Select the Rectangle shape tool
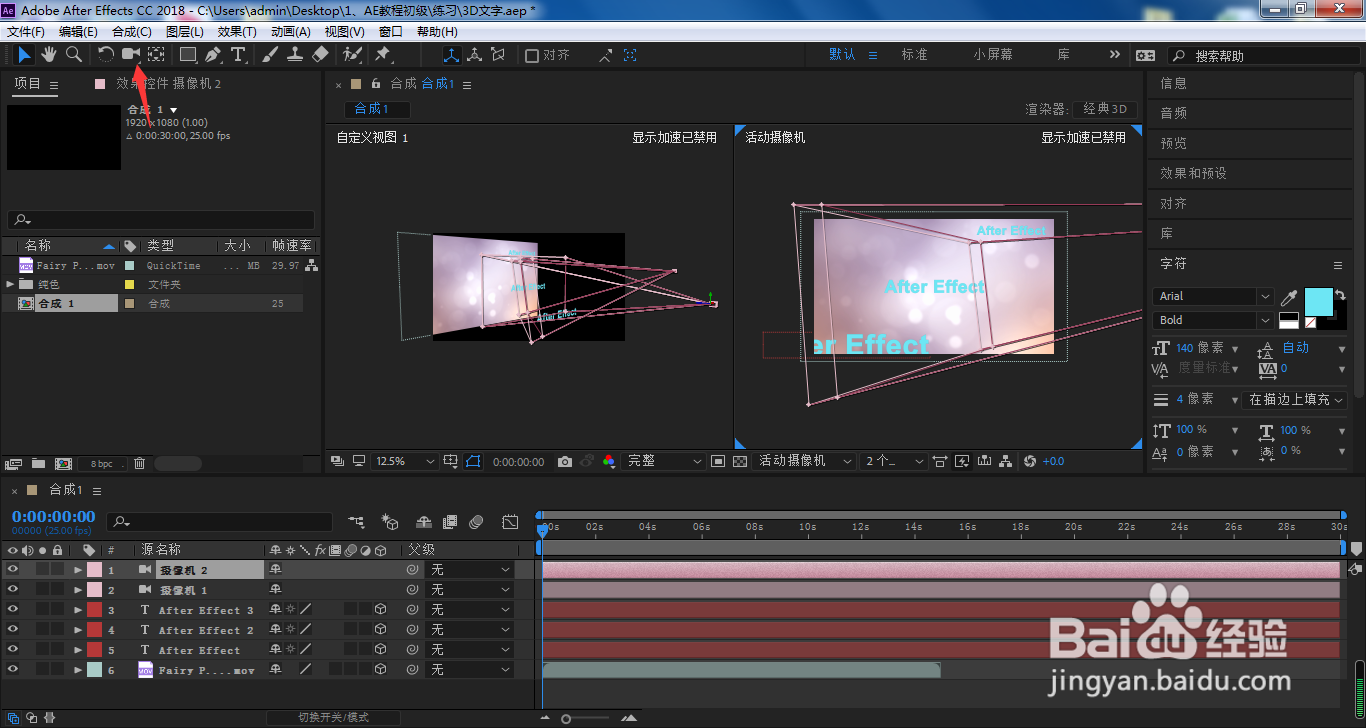The image size is (1366, 728). (x=188, y=55)
